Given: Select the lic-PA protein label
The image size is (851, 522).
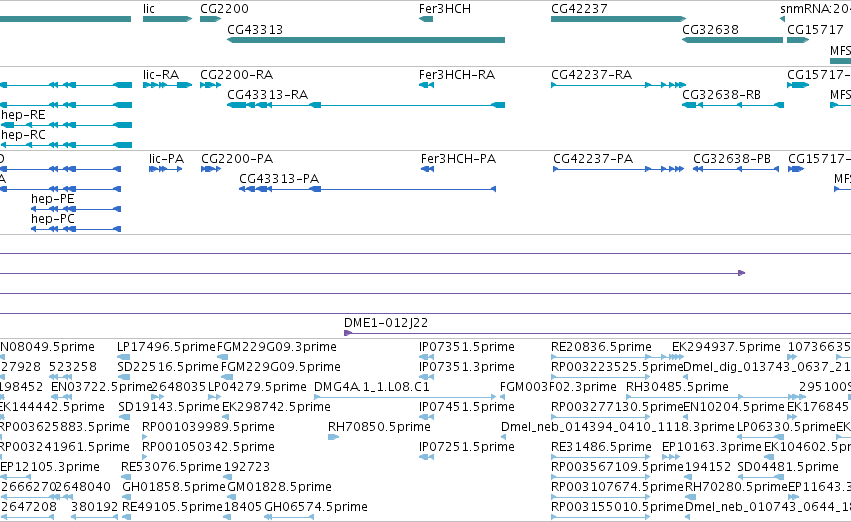Looking at the screenshot, I should (x=167, y=158).
